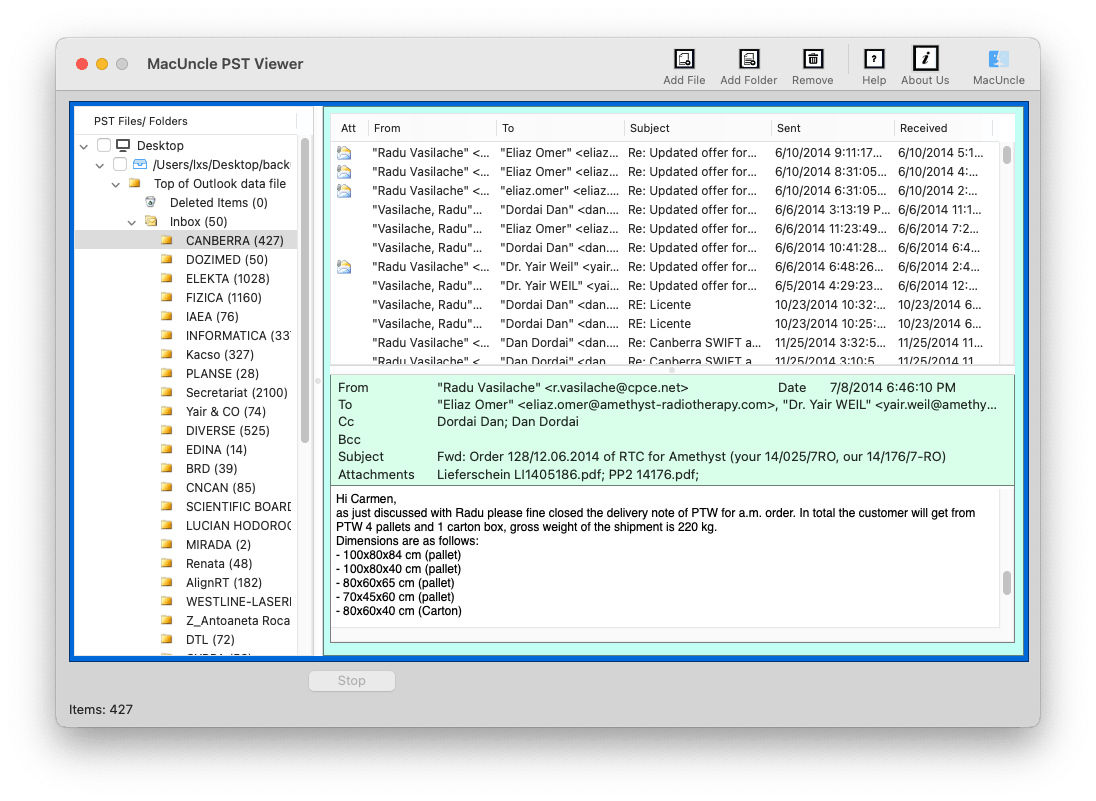
Task: Sort emails by the To column header
Action: tap(561, 128)
